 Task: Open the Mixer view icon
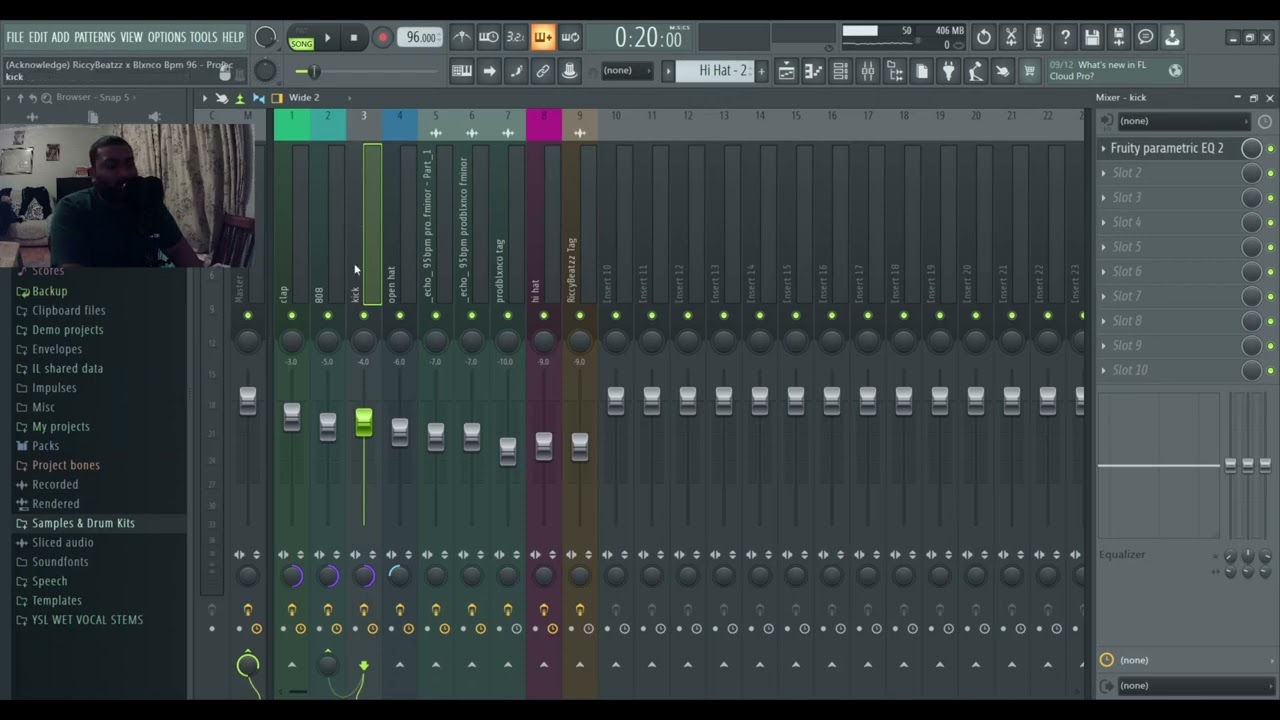867,71
